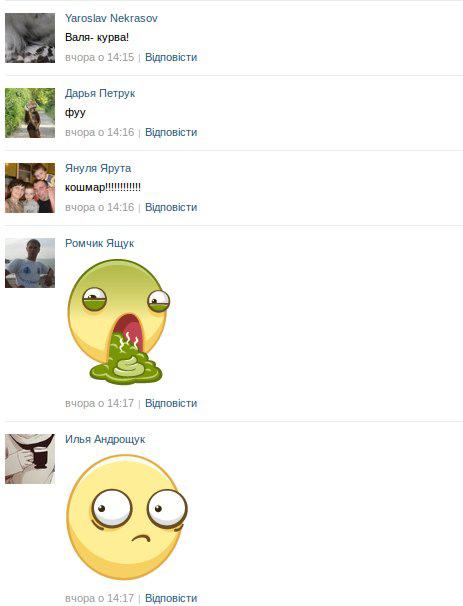Click Илья Андрощук's coffee cup avatar
The image size is (463, 606).
[30, 459]
